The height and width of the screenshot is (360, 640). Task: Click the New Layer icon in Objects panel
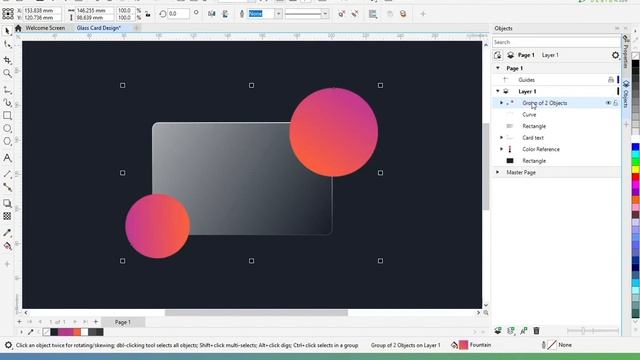tap(498, 331)
